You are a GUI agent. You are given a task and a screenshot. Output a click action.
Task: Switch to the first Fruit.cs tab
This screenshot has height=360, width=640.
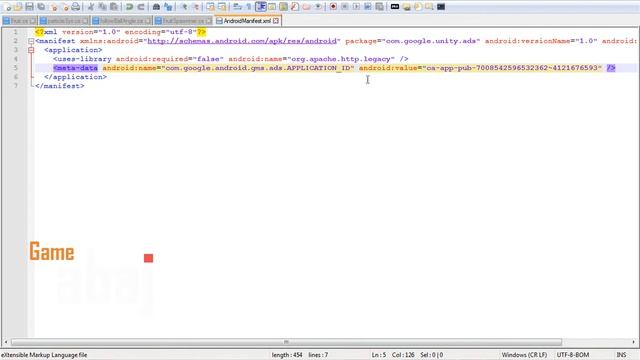click(x=19, y=20)
